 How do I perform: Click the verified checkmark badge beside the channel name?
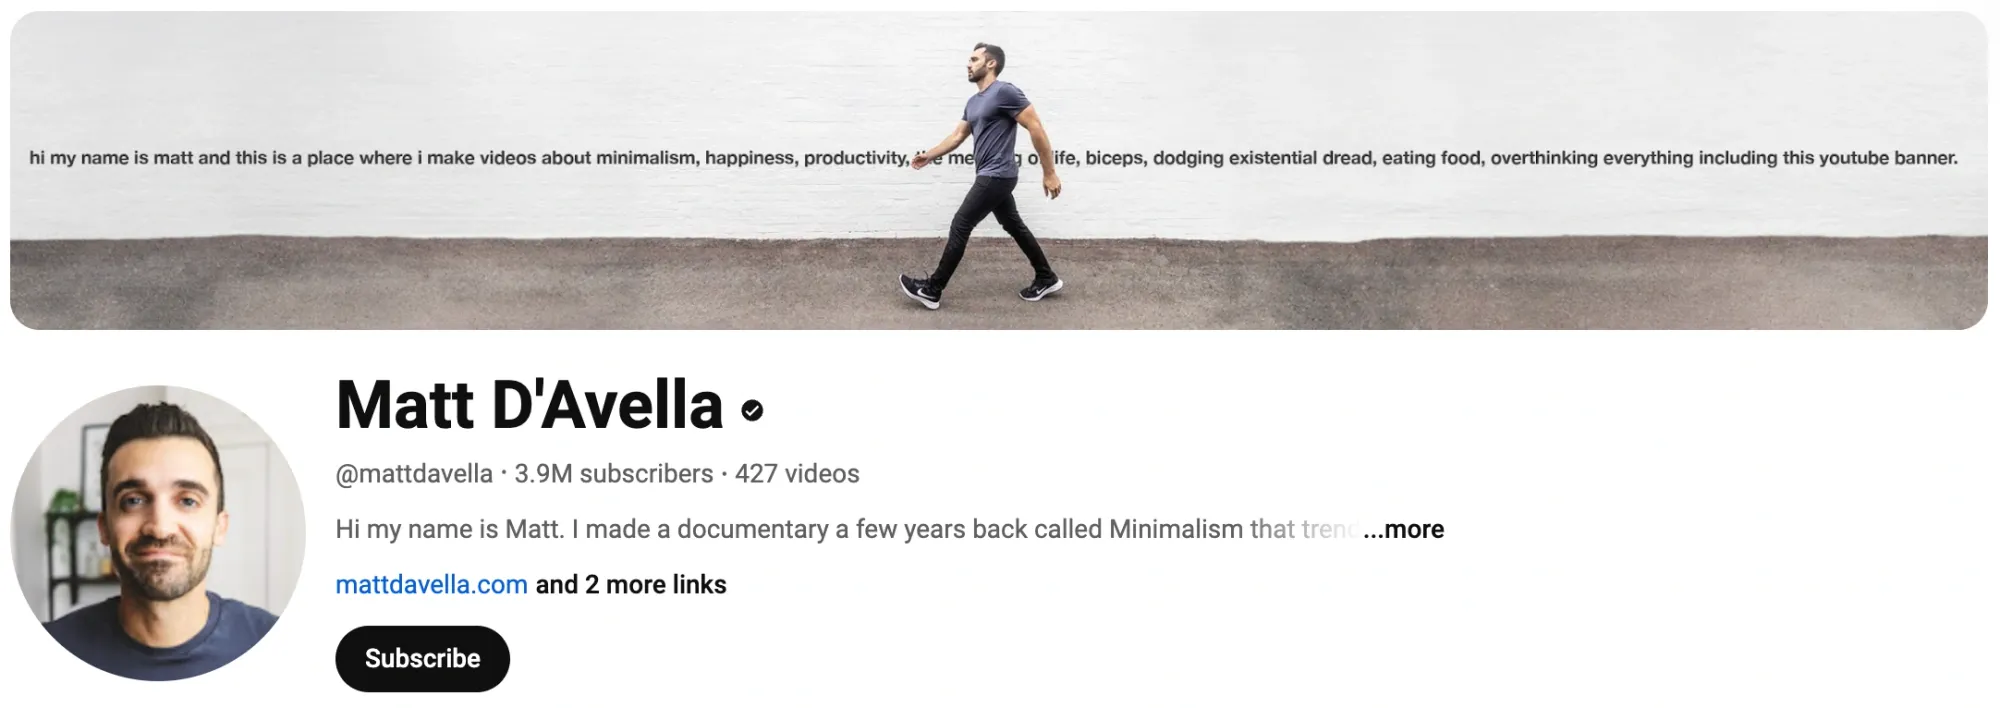pos(753,409)
